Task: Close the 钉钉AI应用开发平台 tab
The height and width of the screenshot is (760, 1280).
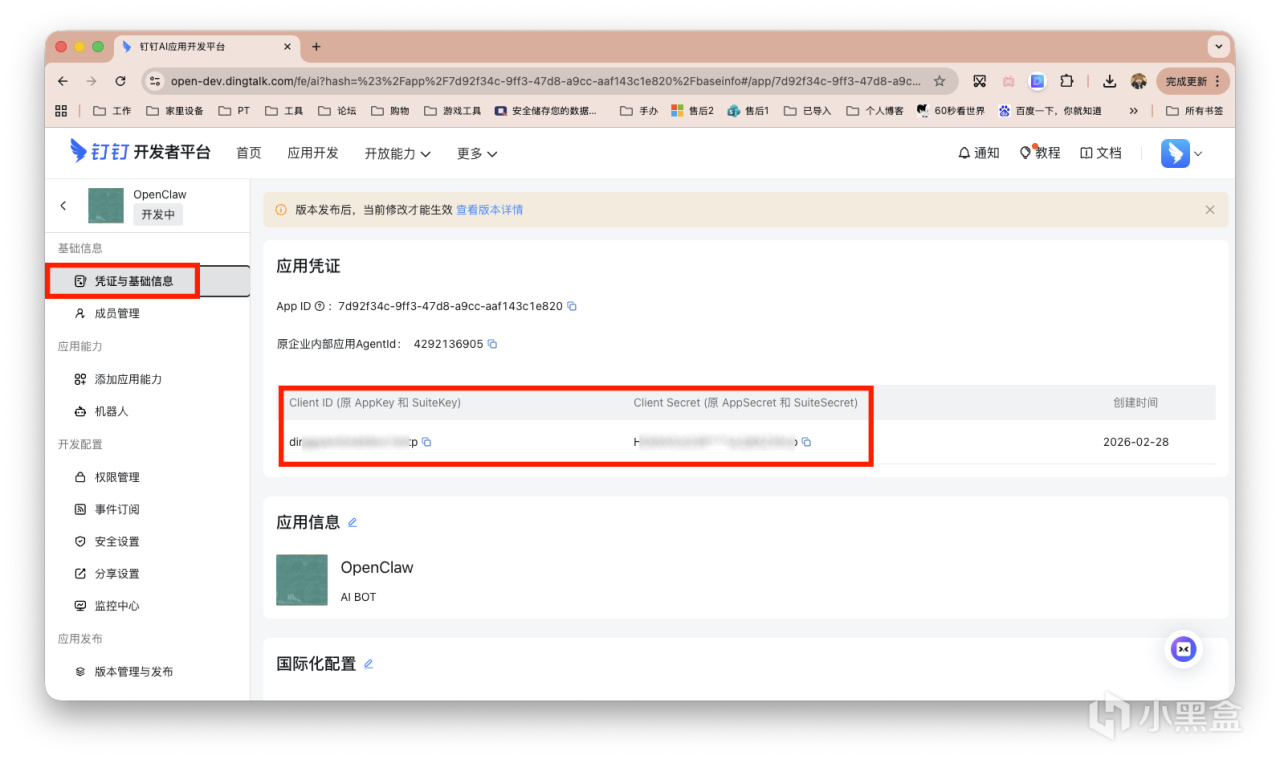Action: (x=288, y=47)
